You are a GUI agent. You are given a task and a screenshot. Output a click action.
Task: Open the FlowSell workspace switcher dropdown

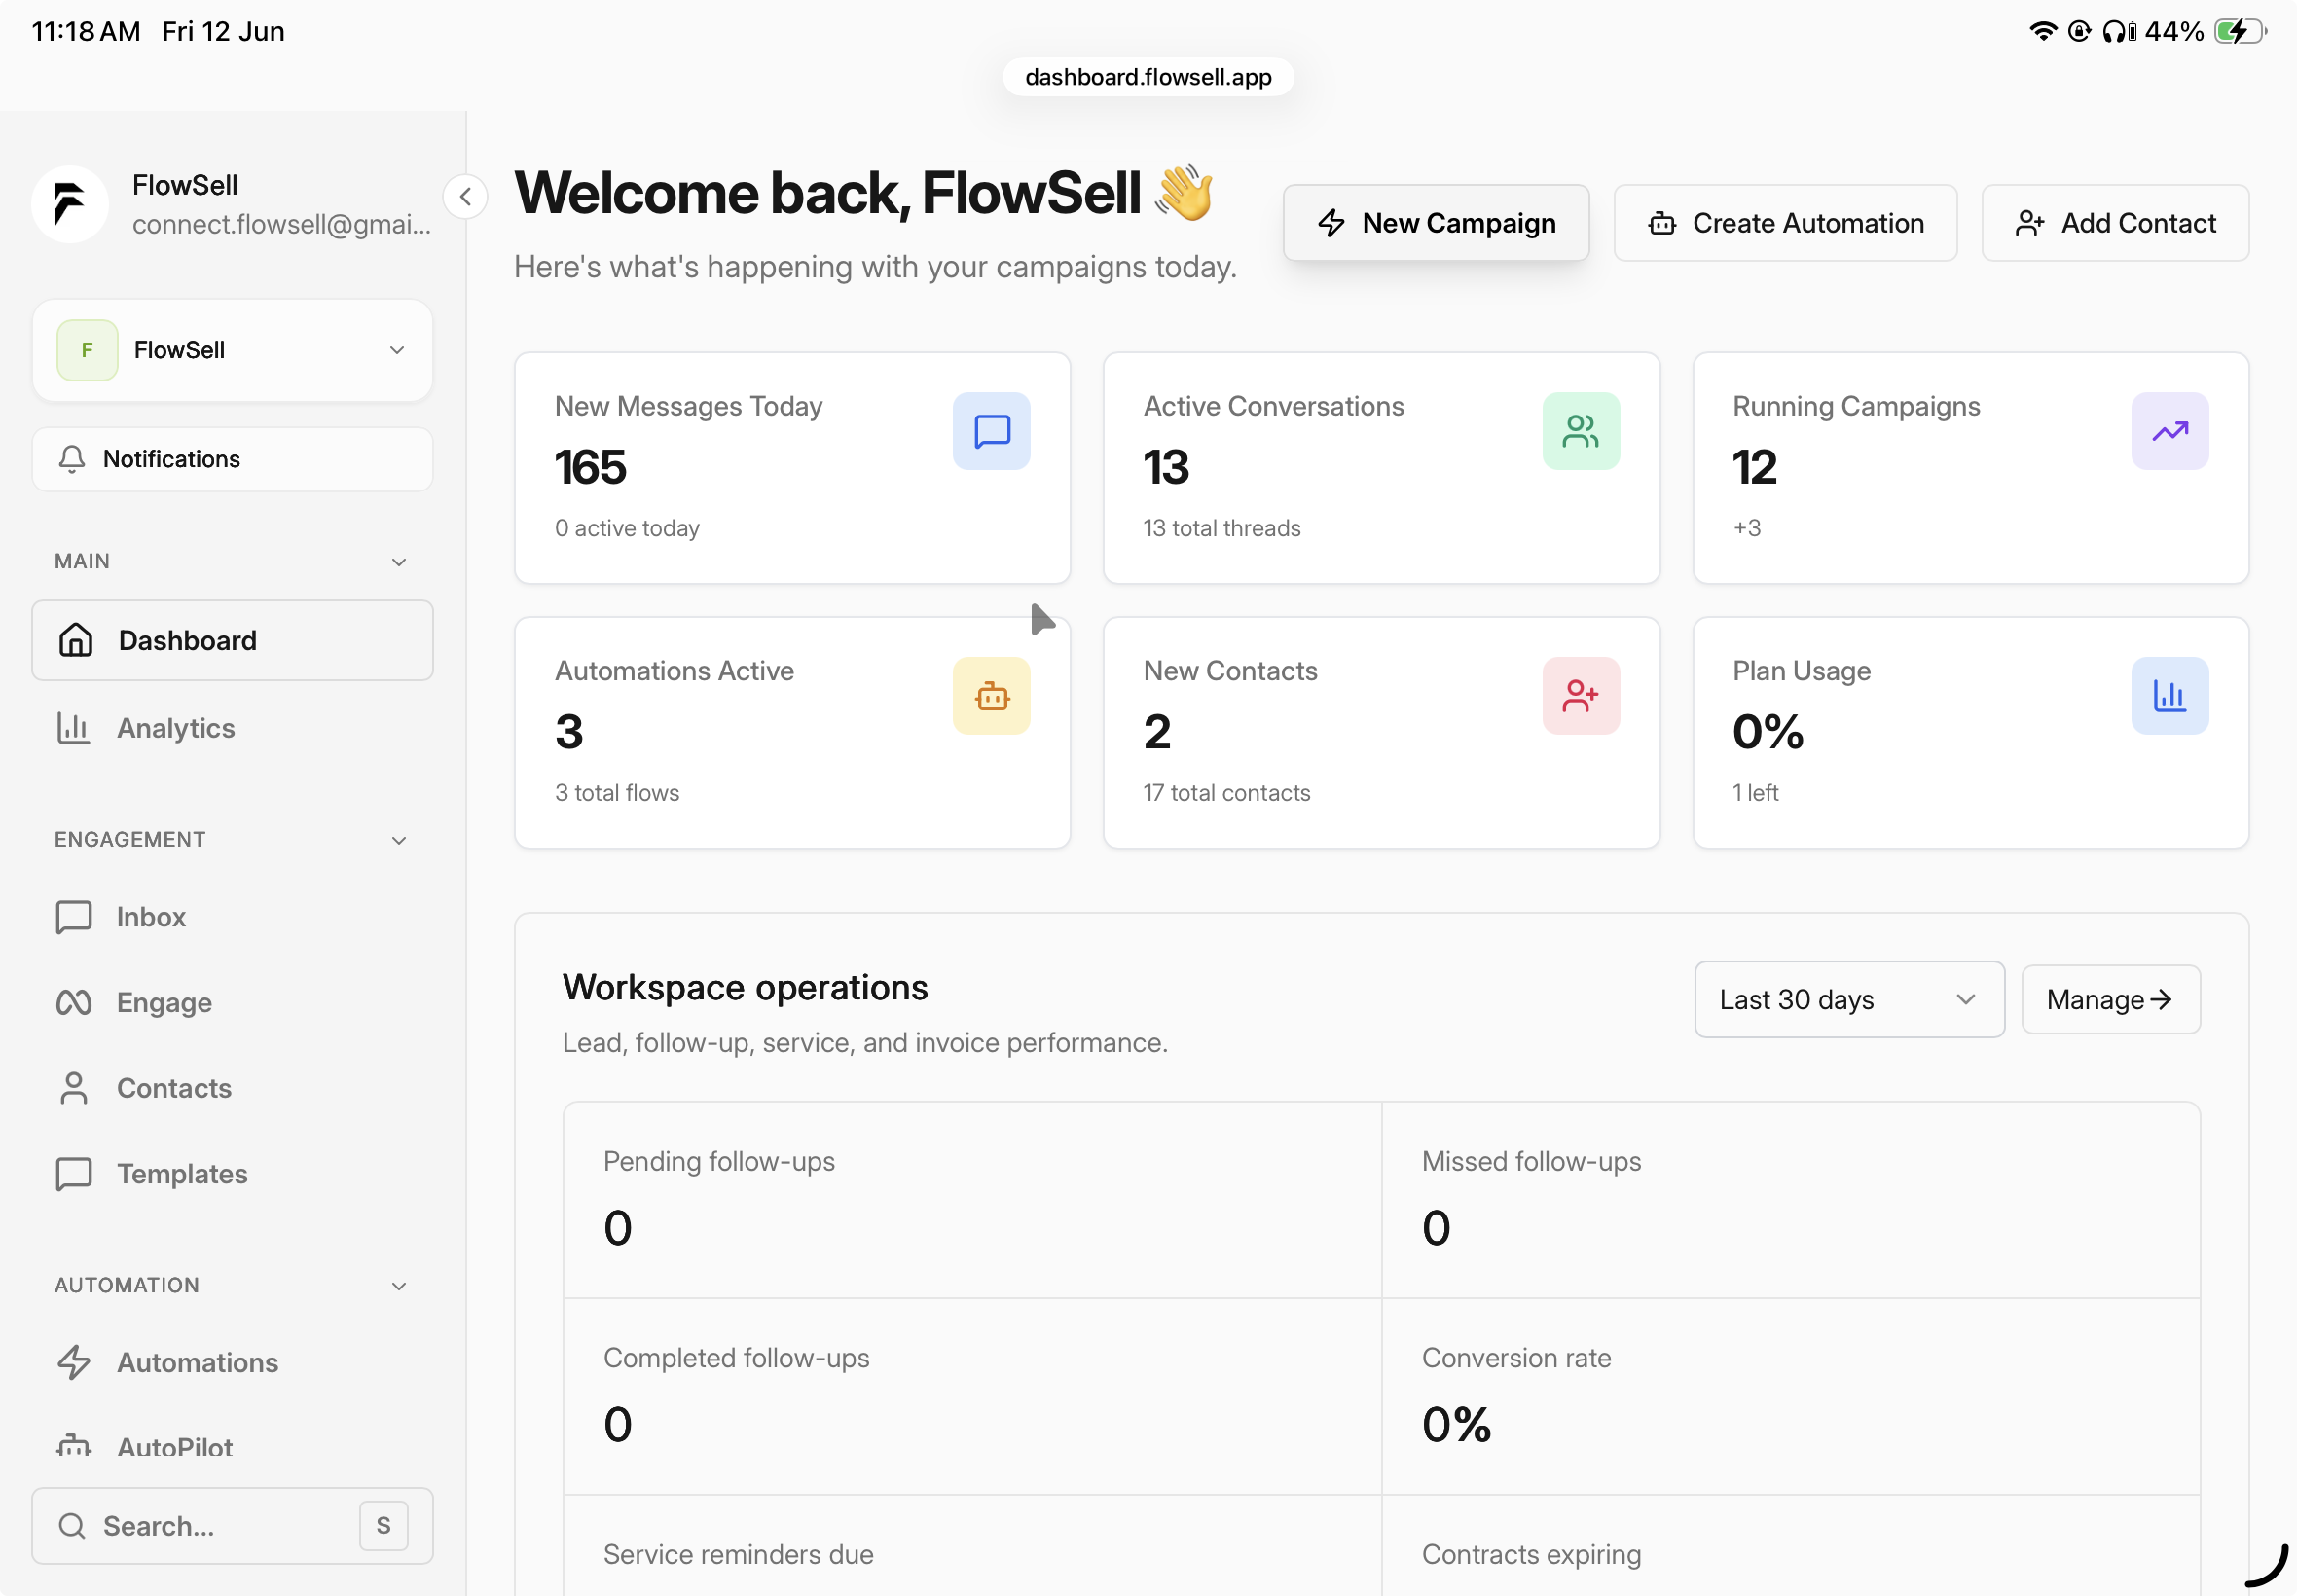[x=233, y=350]
